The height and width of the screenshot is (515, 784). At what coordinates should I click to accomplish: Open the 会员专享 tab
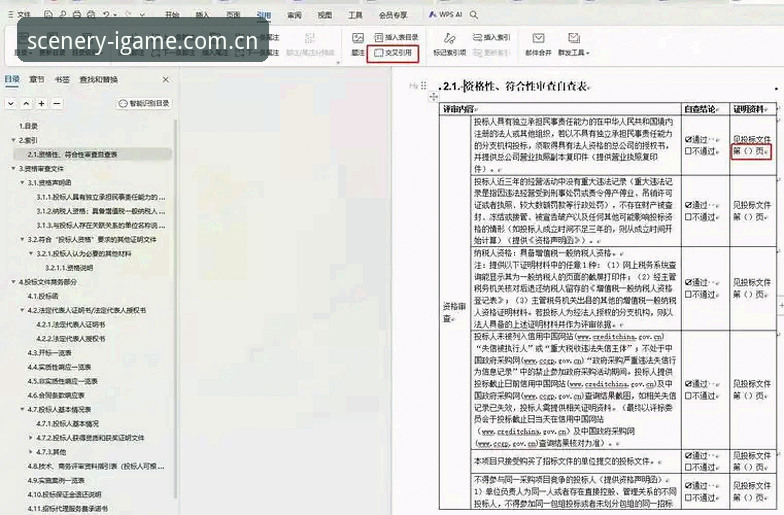393,15
